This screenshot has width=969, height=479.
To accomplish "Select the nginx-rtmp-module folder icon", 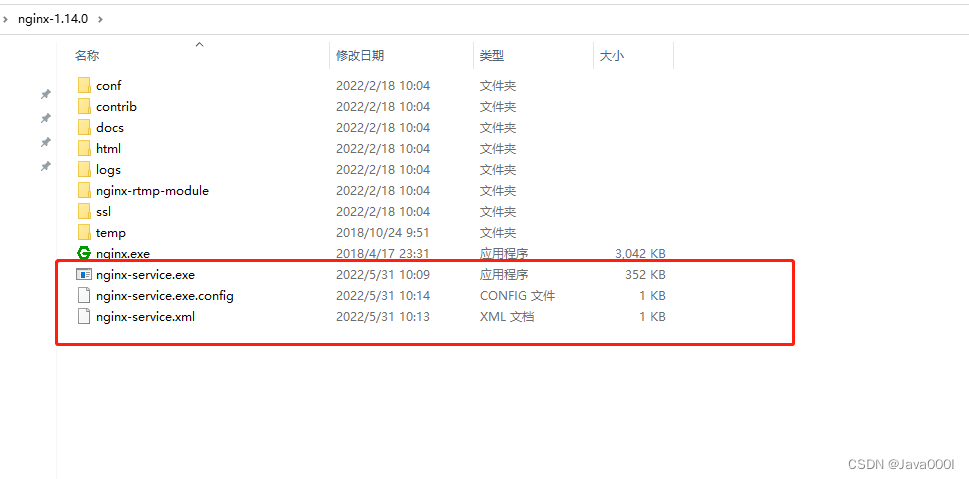I will coord(84,190).
